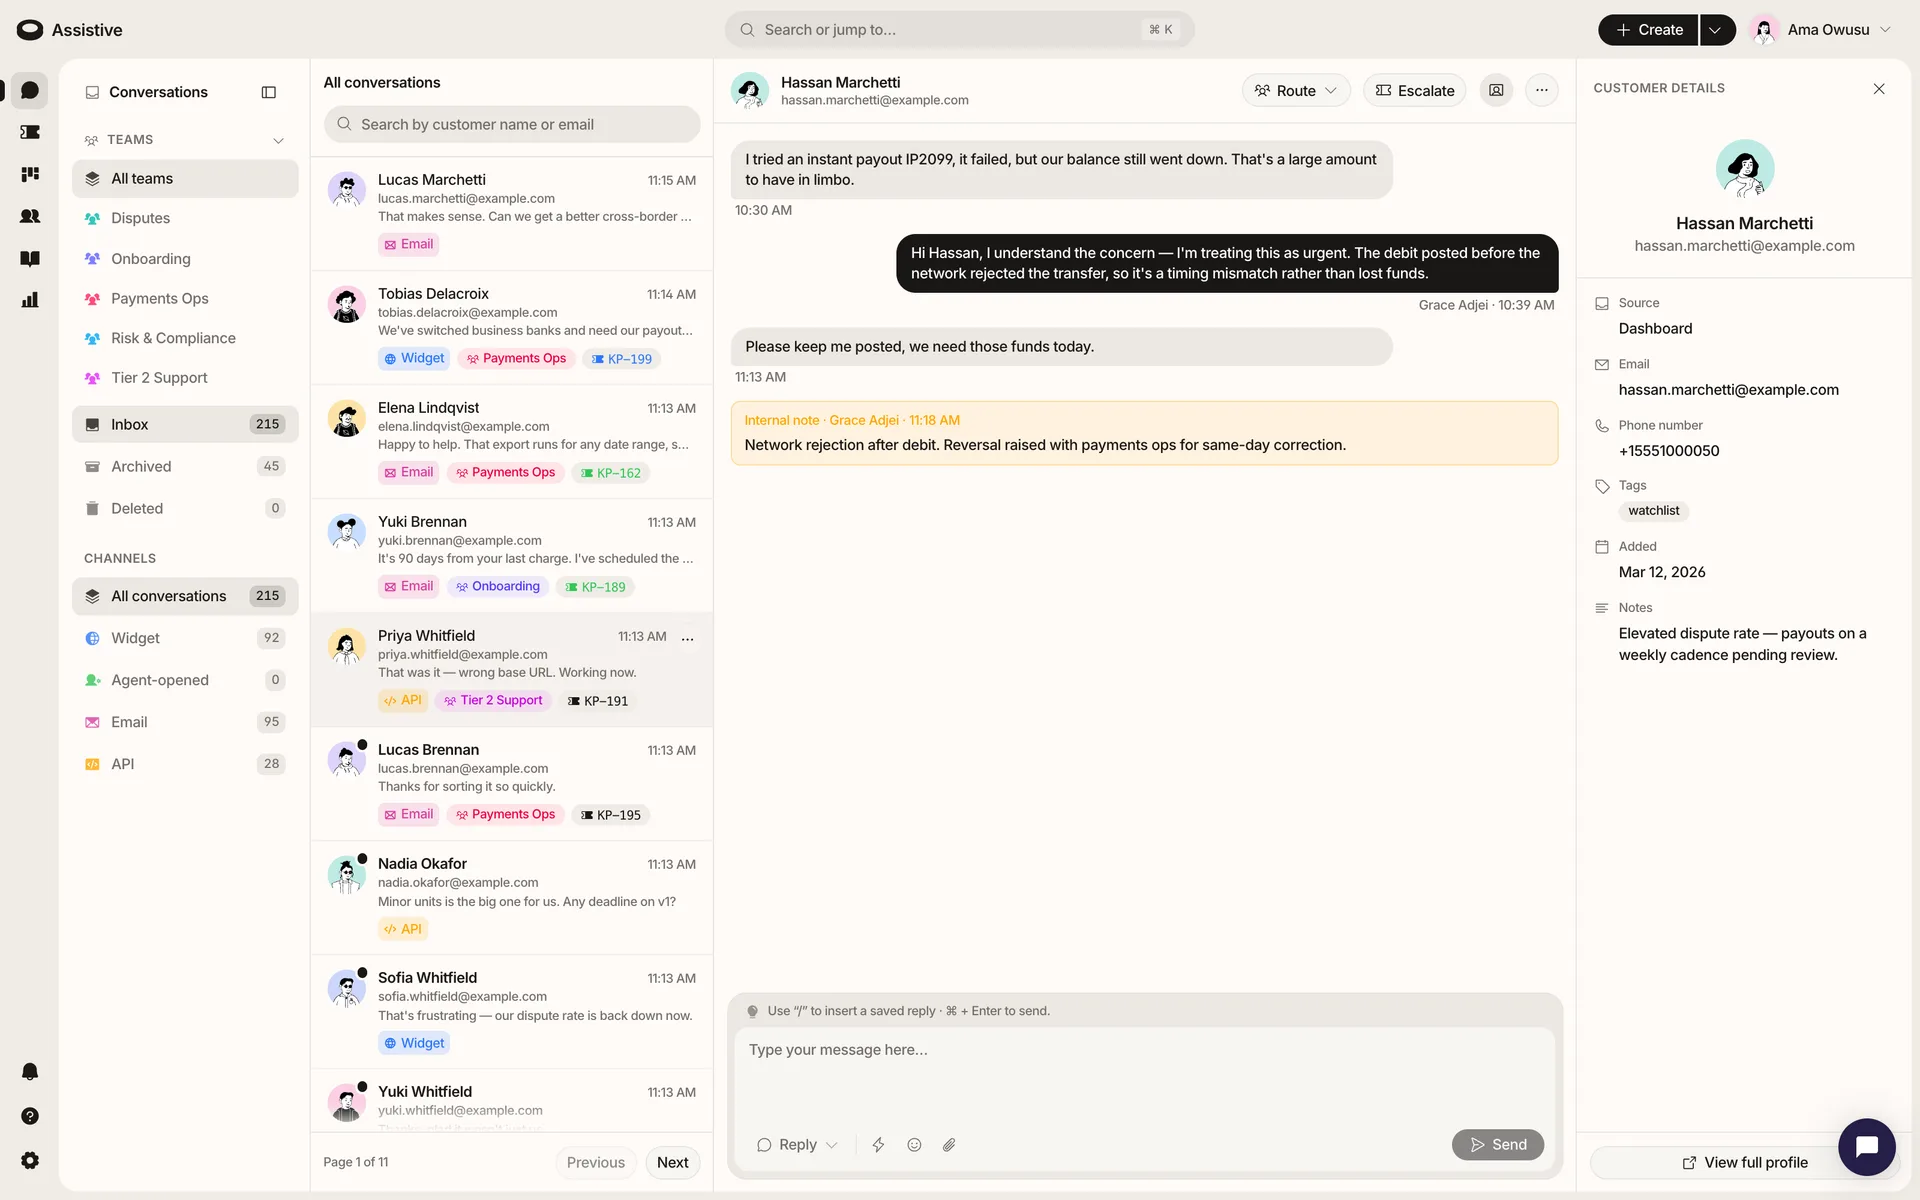
Task: Open Tobias Delacroix conversation
Action: click(512, 327)
